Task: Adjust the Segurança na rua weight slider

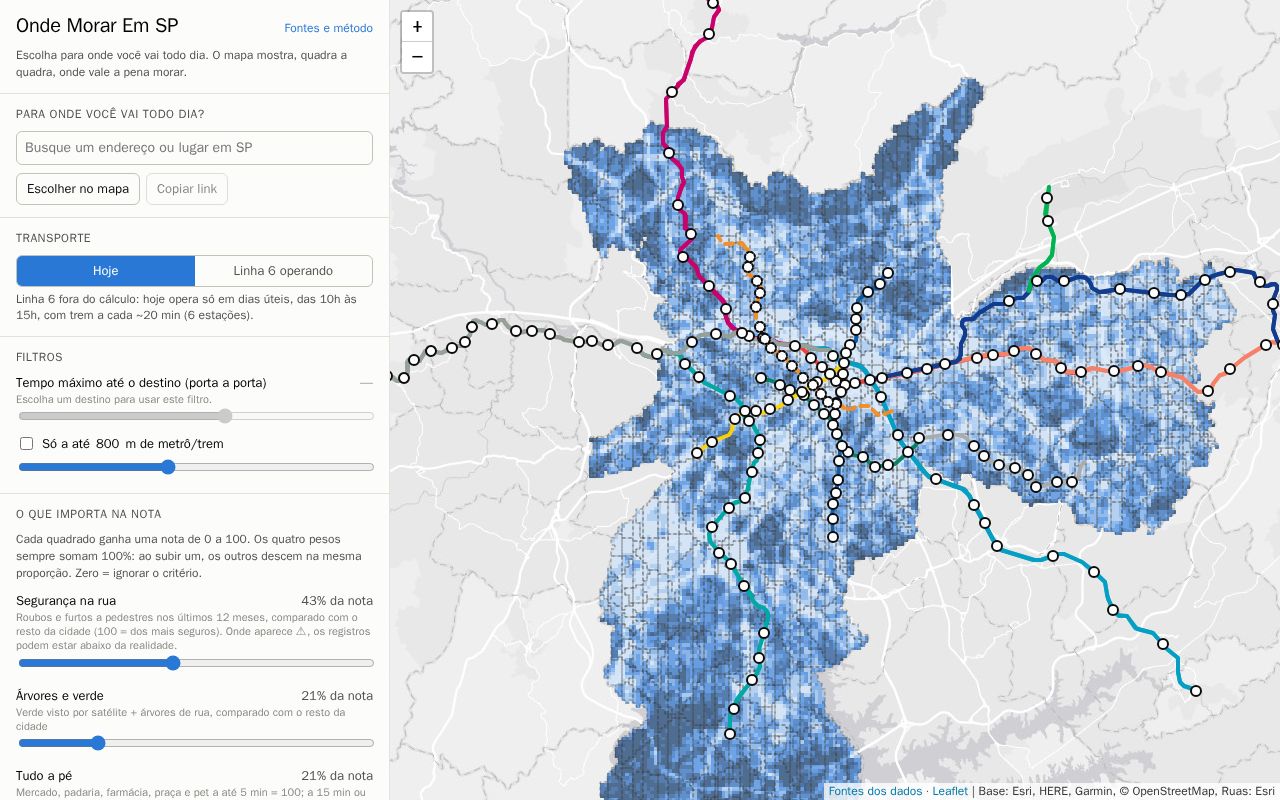Action: point(196,663)
